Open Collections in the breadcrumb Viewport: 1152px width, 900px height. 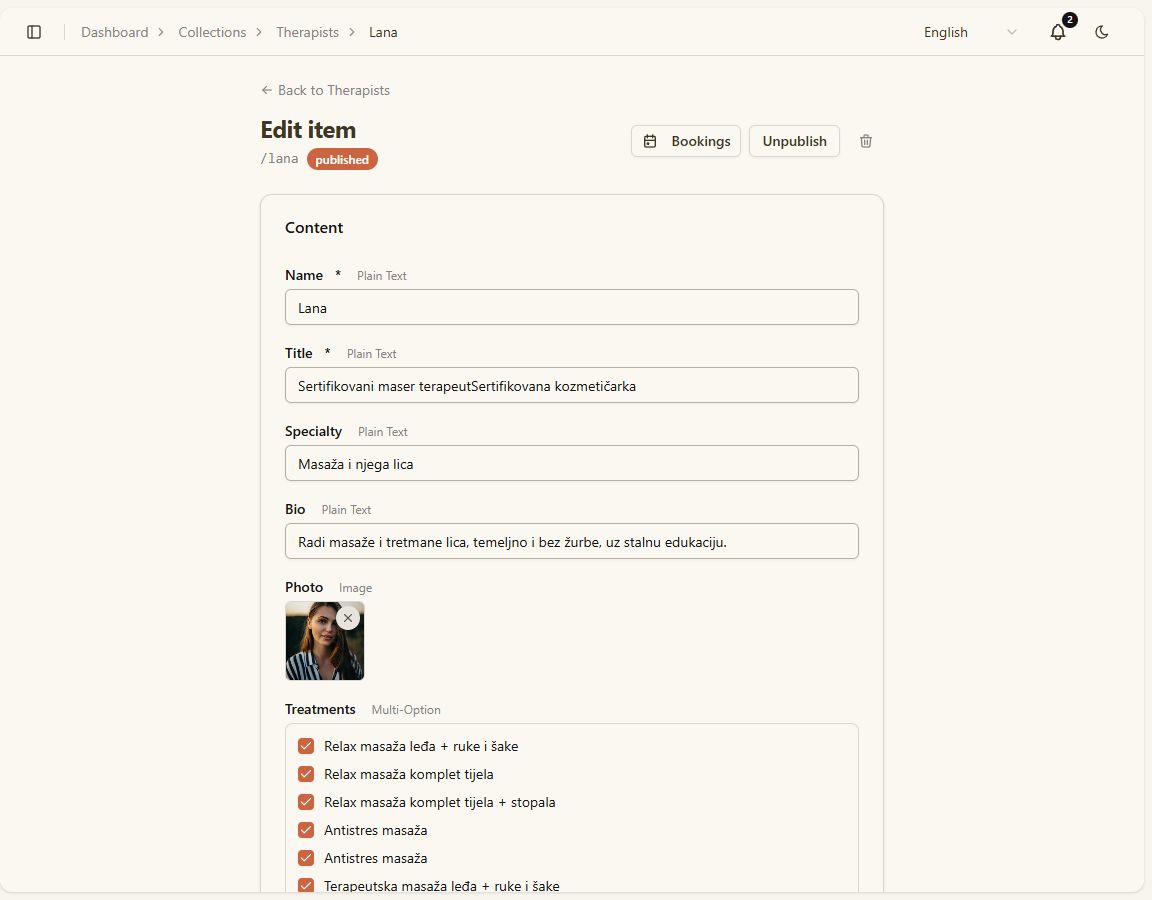(x=212, y=32)
